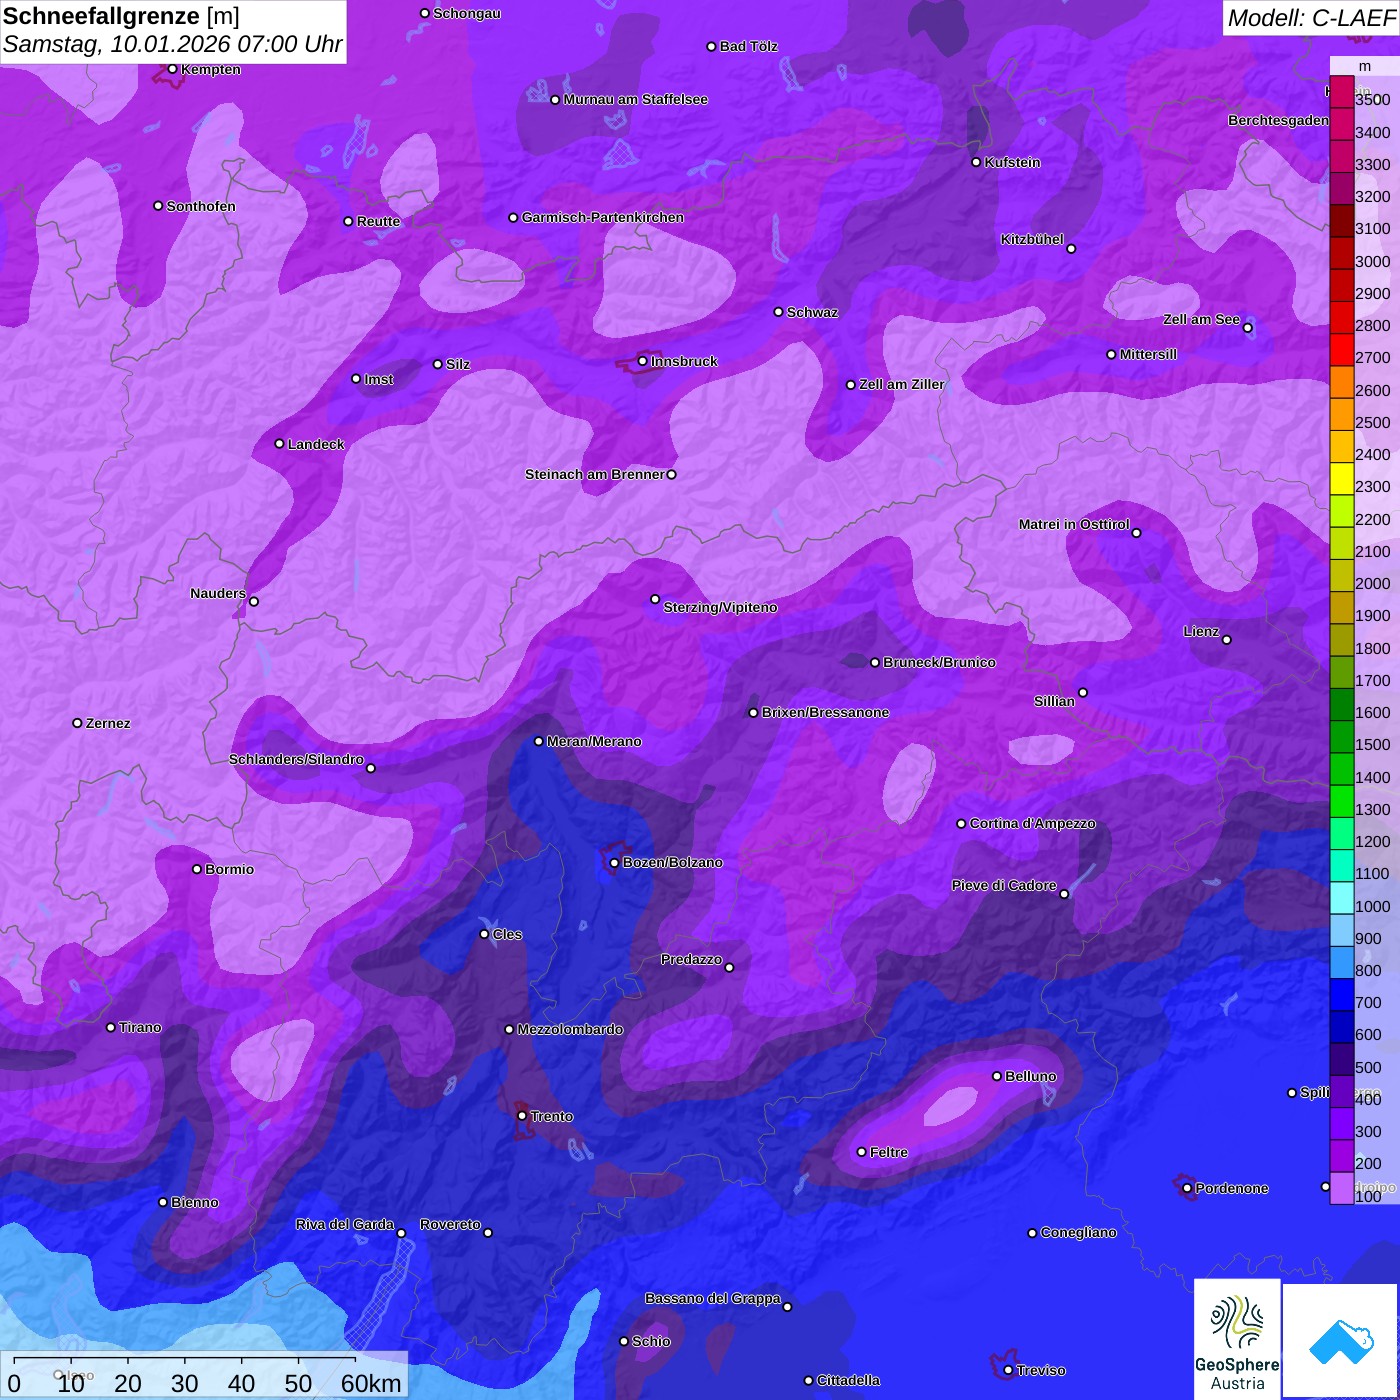
Task: Select the Pieve di Cadore label
Action: tap(1004, 885)
